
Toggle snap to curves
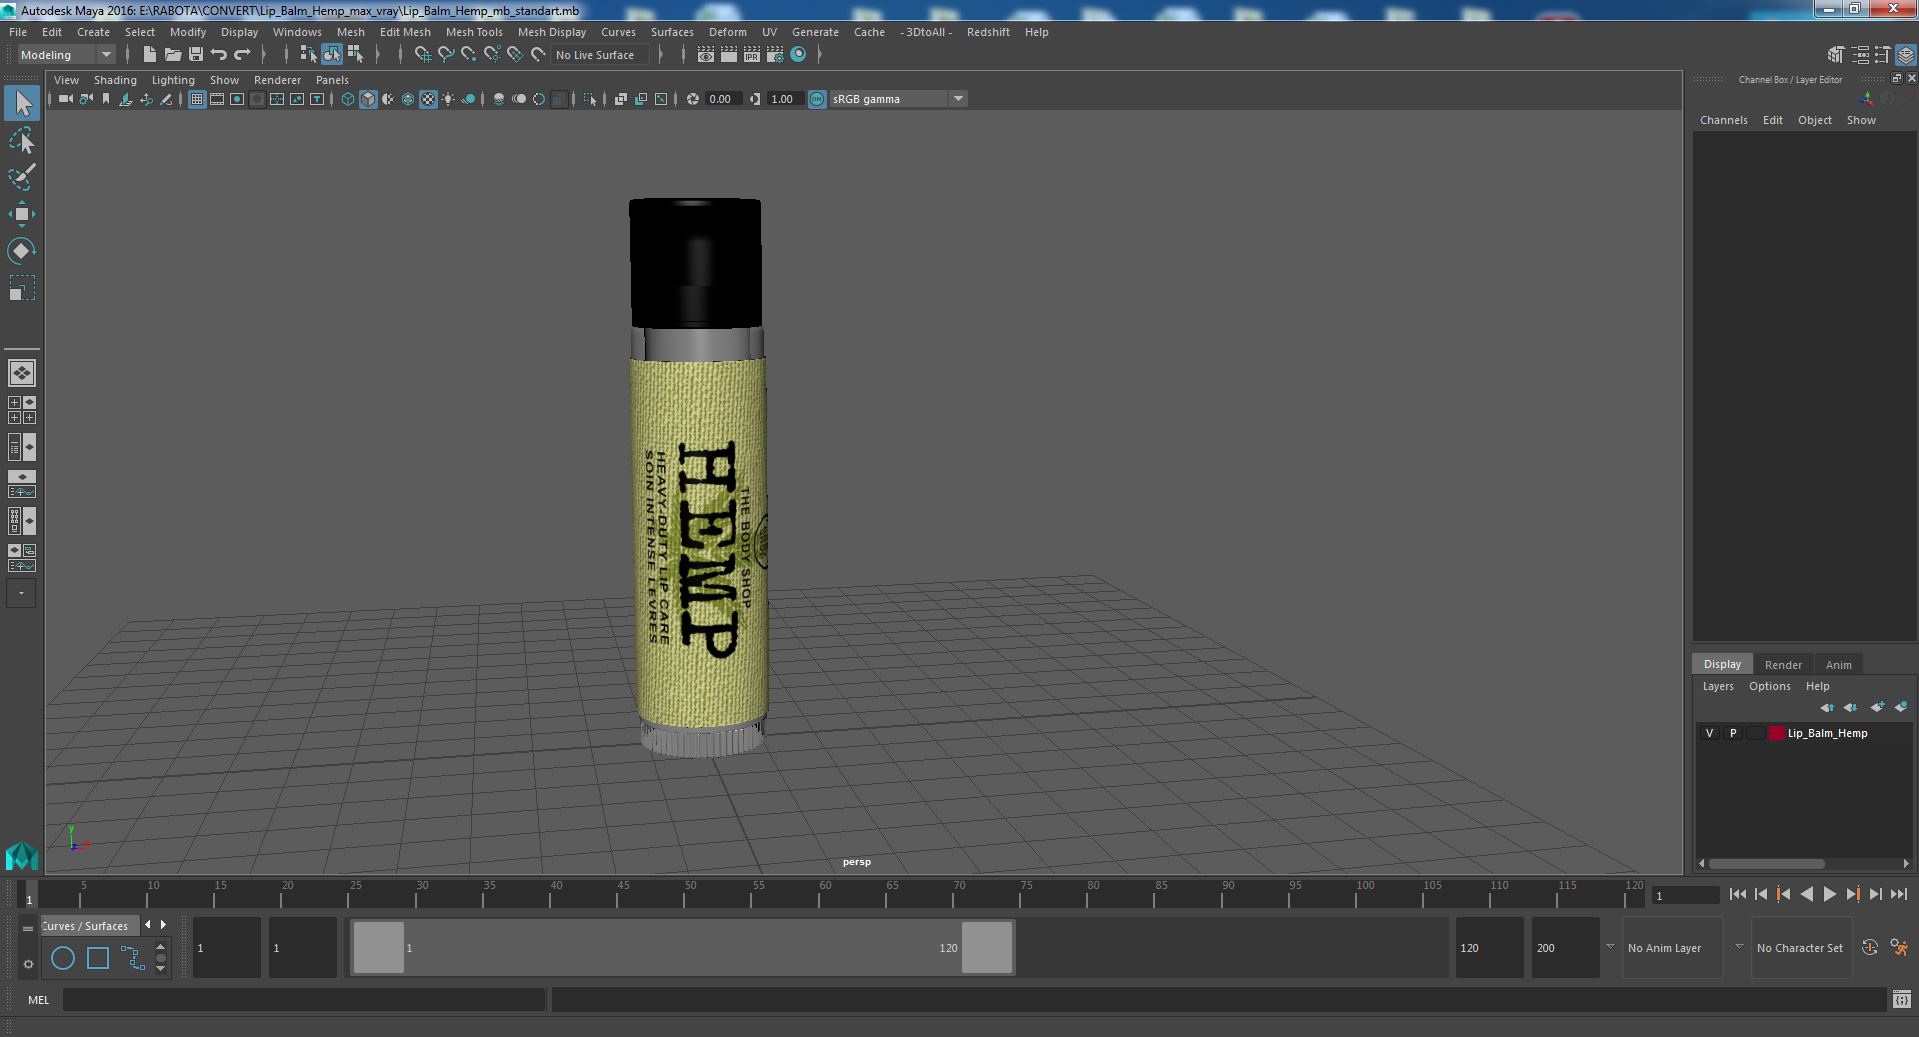(x=445, y=55)
